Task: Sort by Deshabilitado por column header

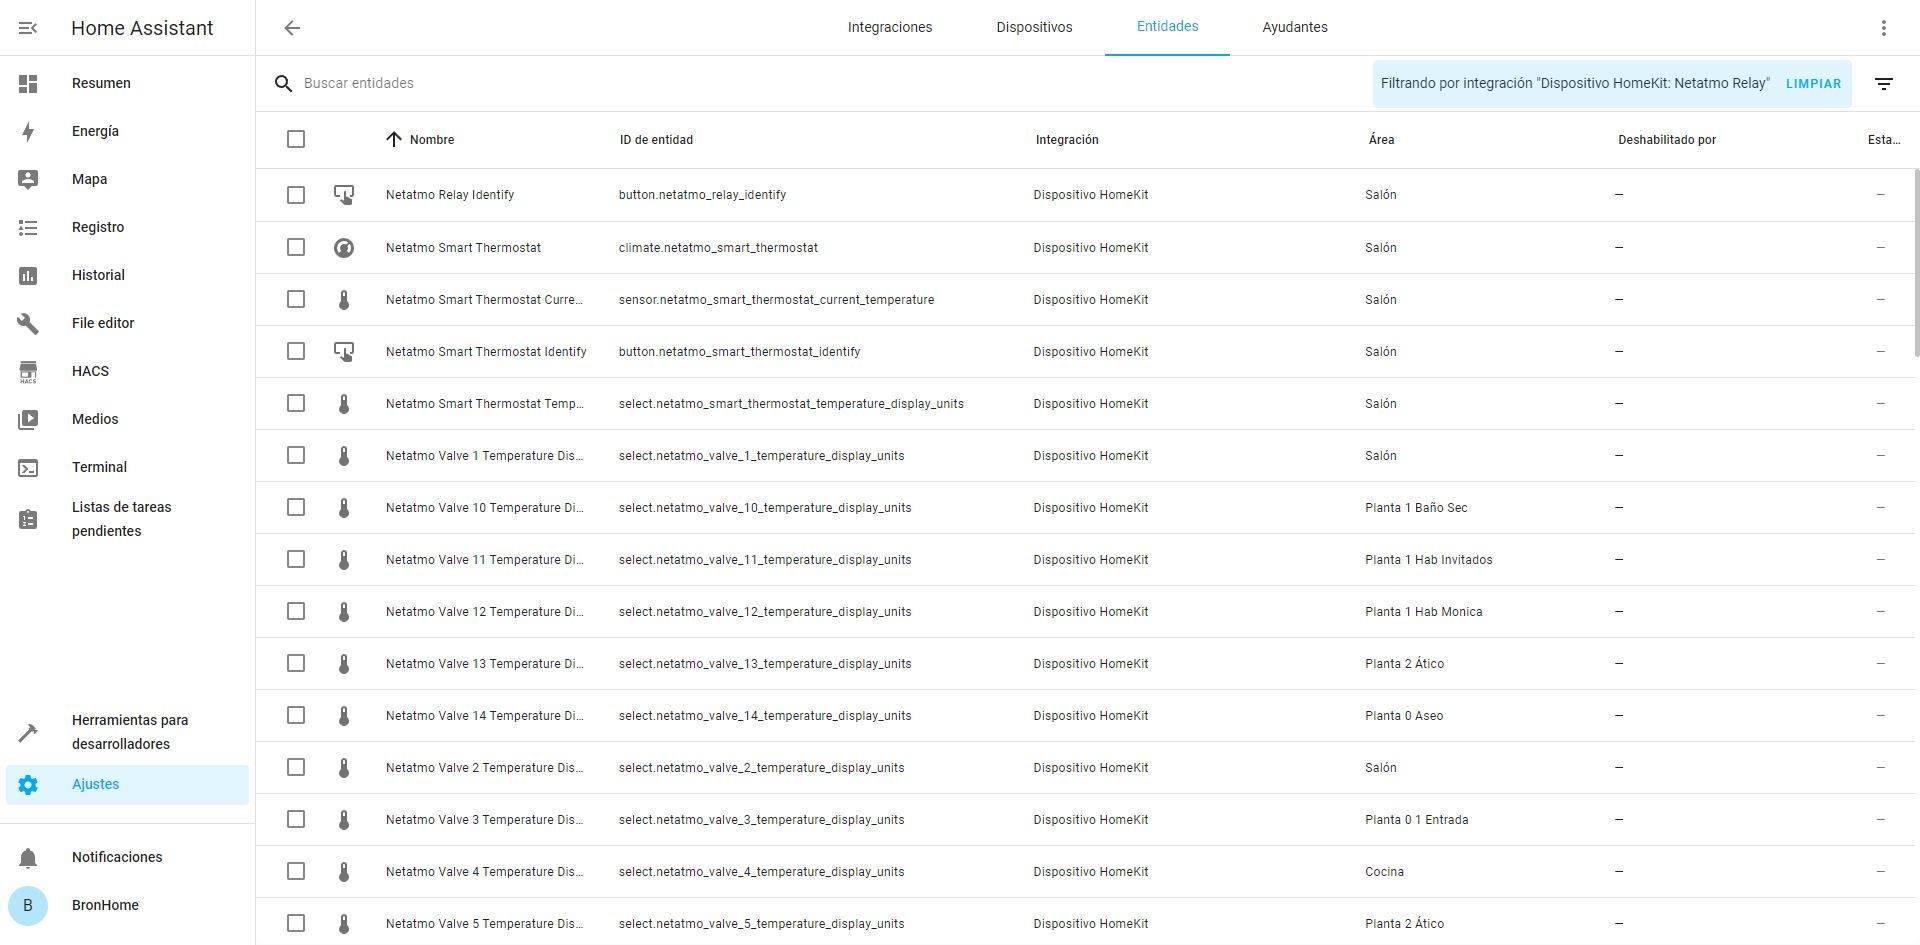Action: click(1667, 140)
